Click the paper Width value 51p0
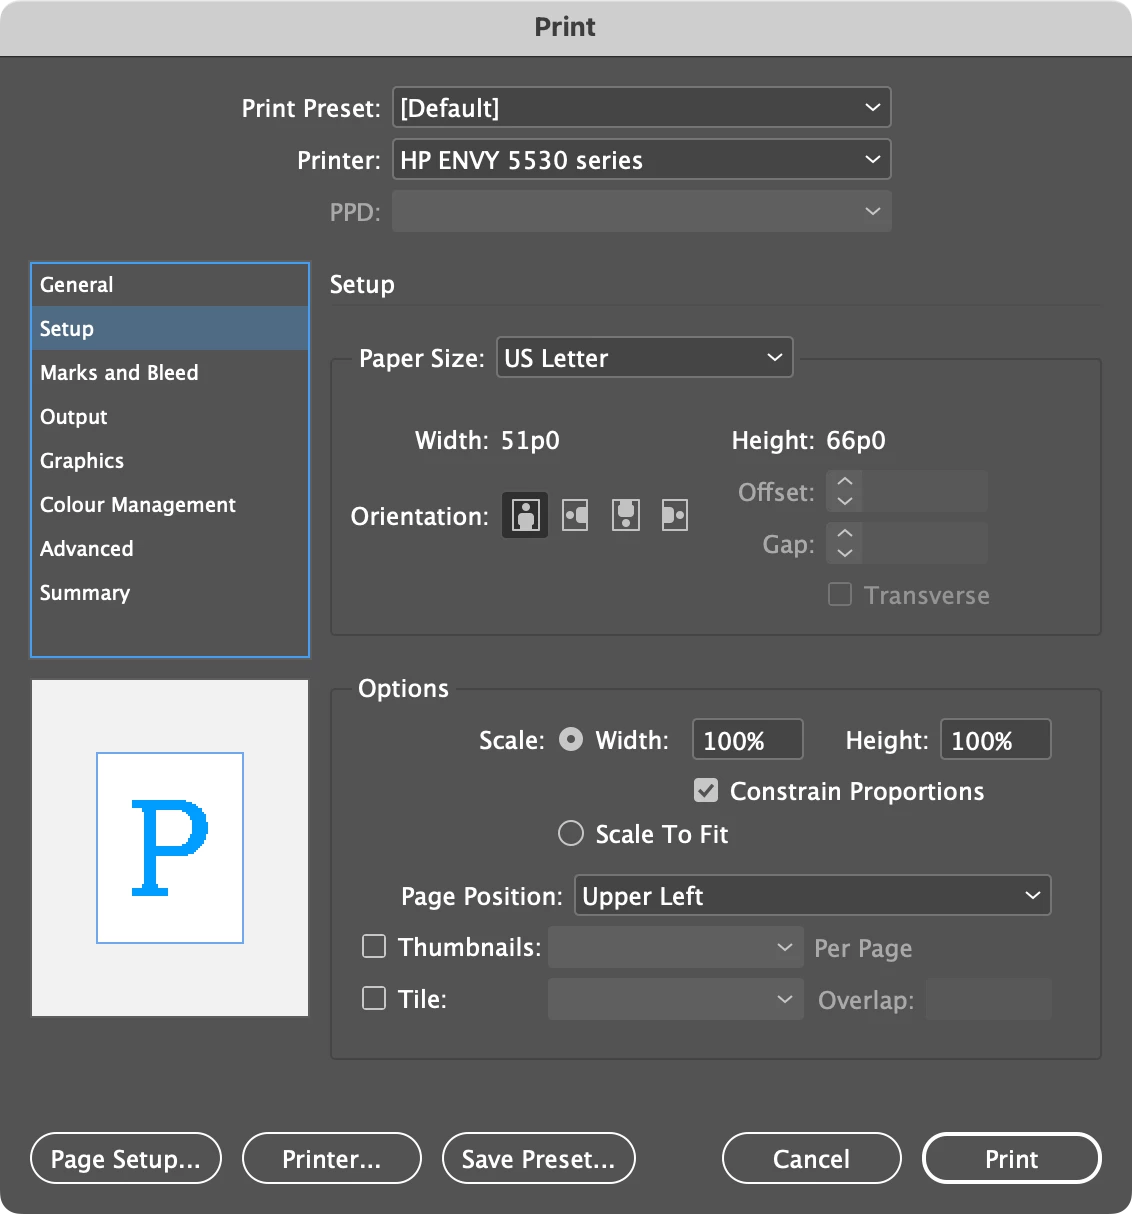Screen dimensions: 1132x1214 point(531,440)
